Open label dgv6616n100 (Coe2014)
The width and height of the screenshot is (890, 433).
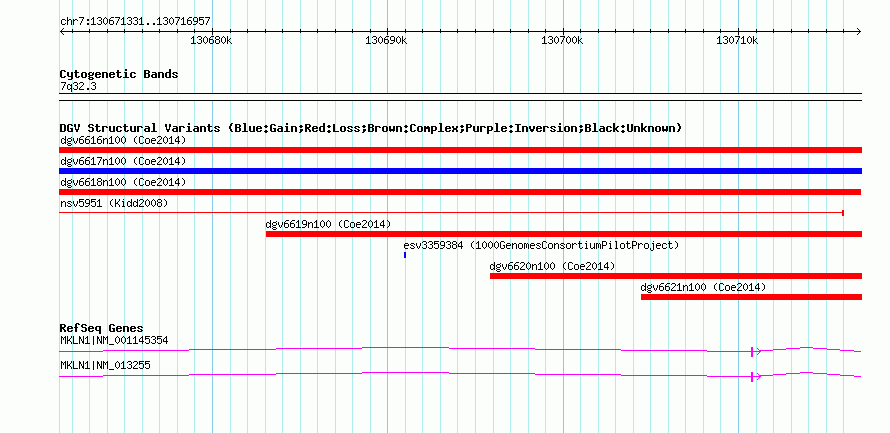coord(123,140)
